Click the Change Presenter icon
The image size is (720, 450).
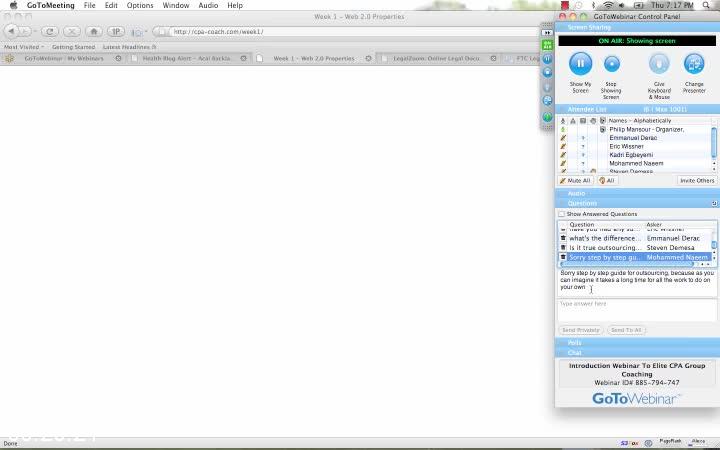tap(694, 64)
